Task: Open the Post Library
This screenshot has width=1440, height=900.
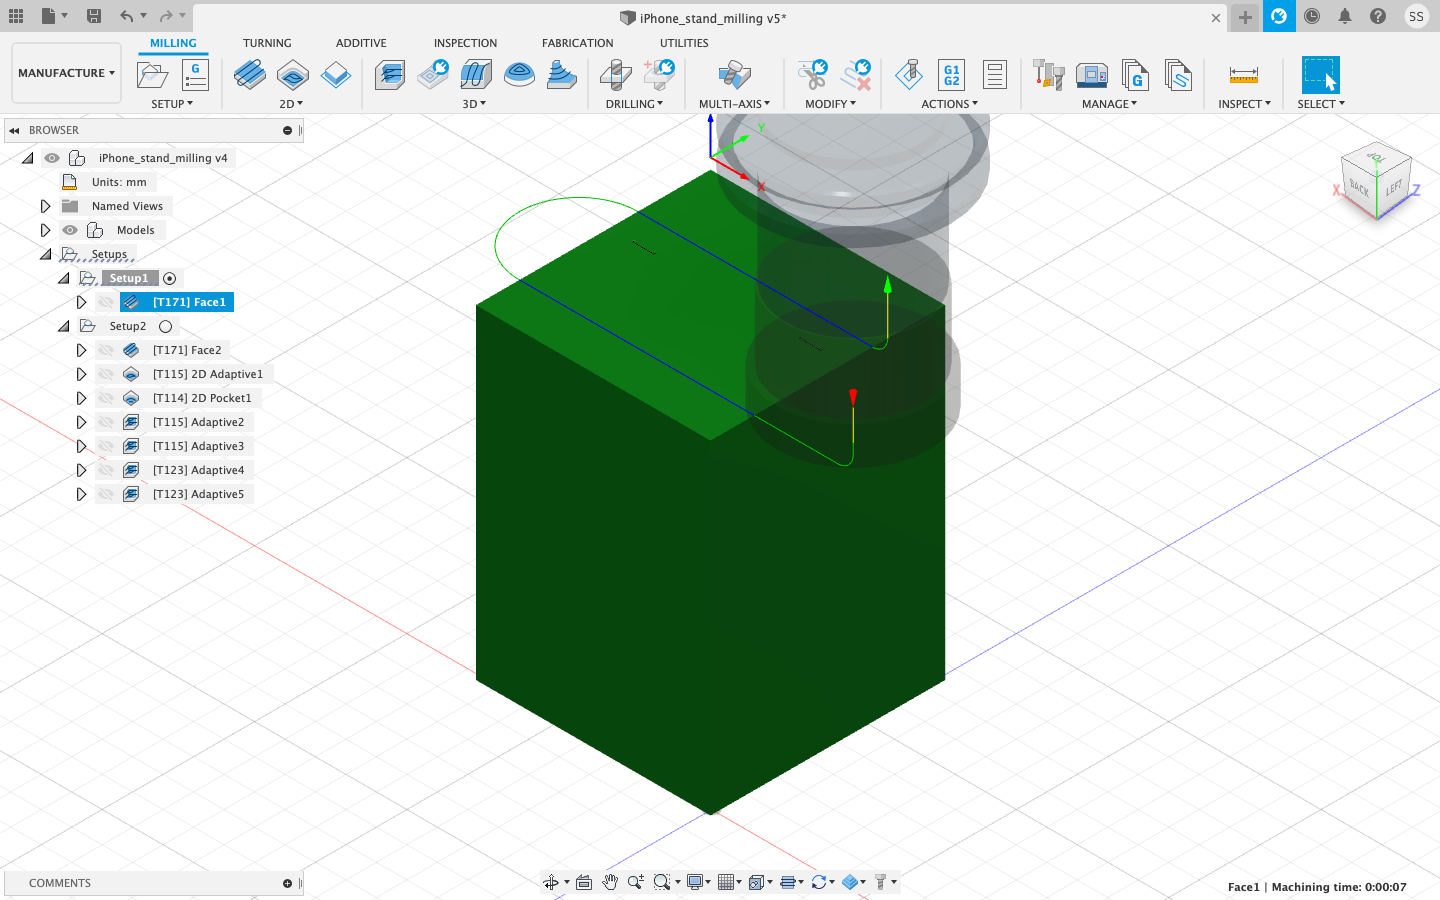Action: 1135,75
